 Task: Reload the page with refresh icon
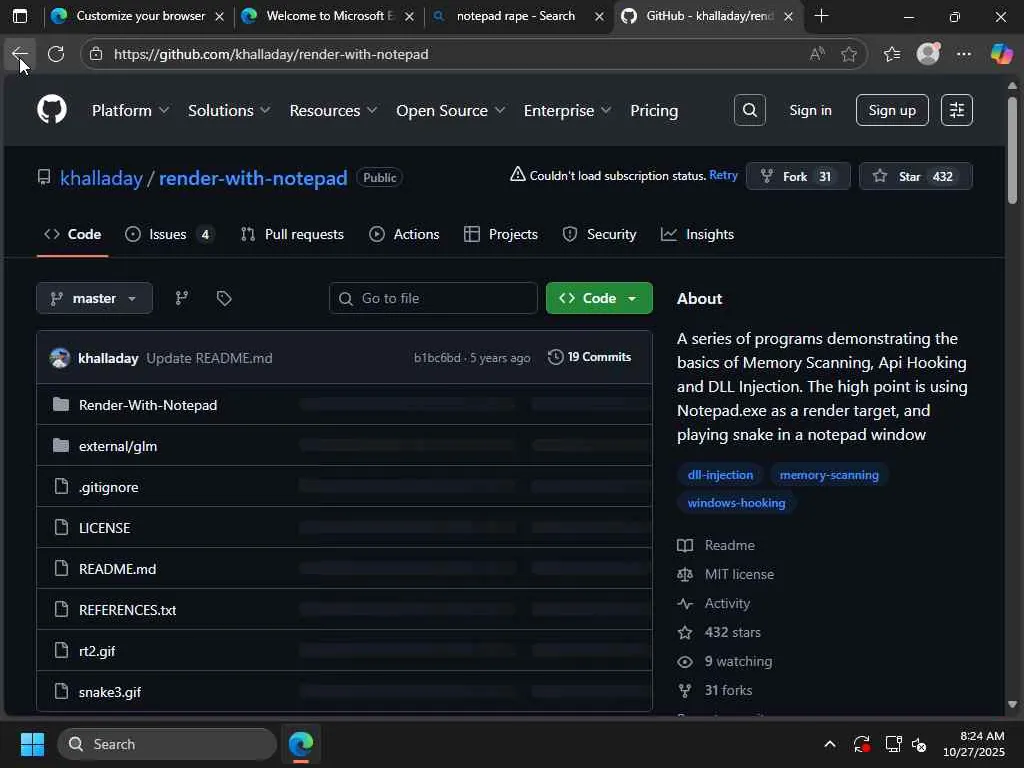pyautogui.click(x=56, y=54)
